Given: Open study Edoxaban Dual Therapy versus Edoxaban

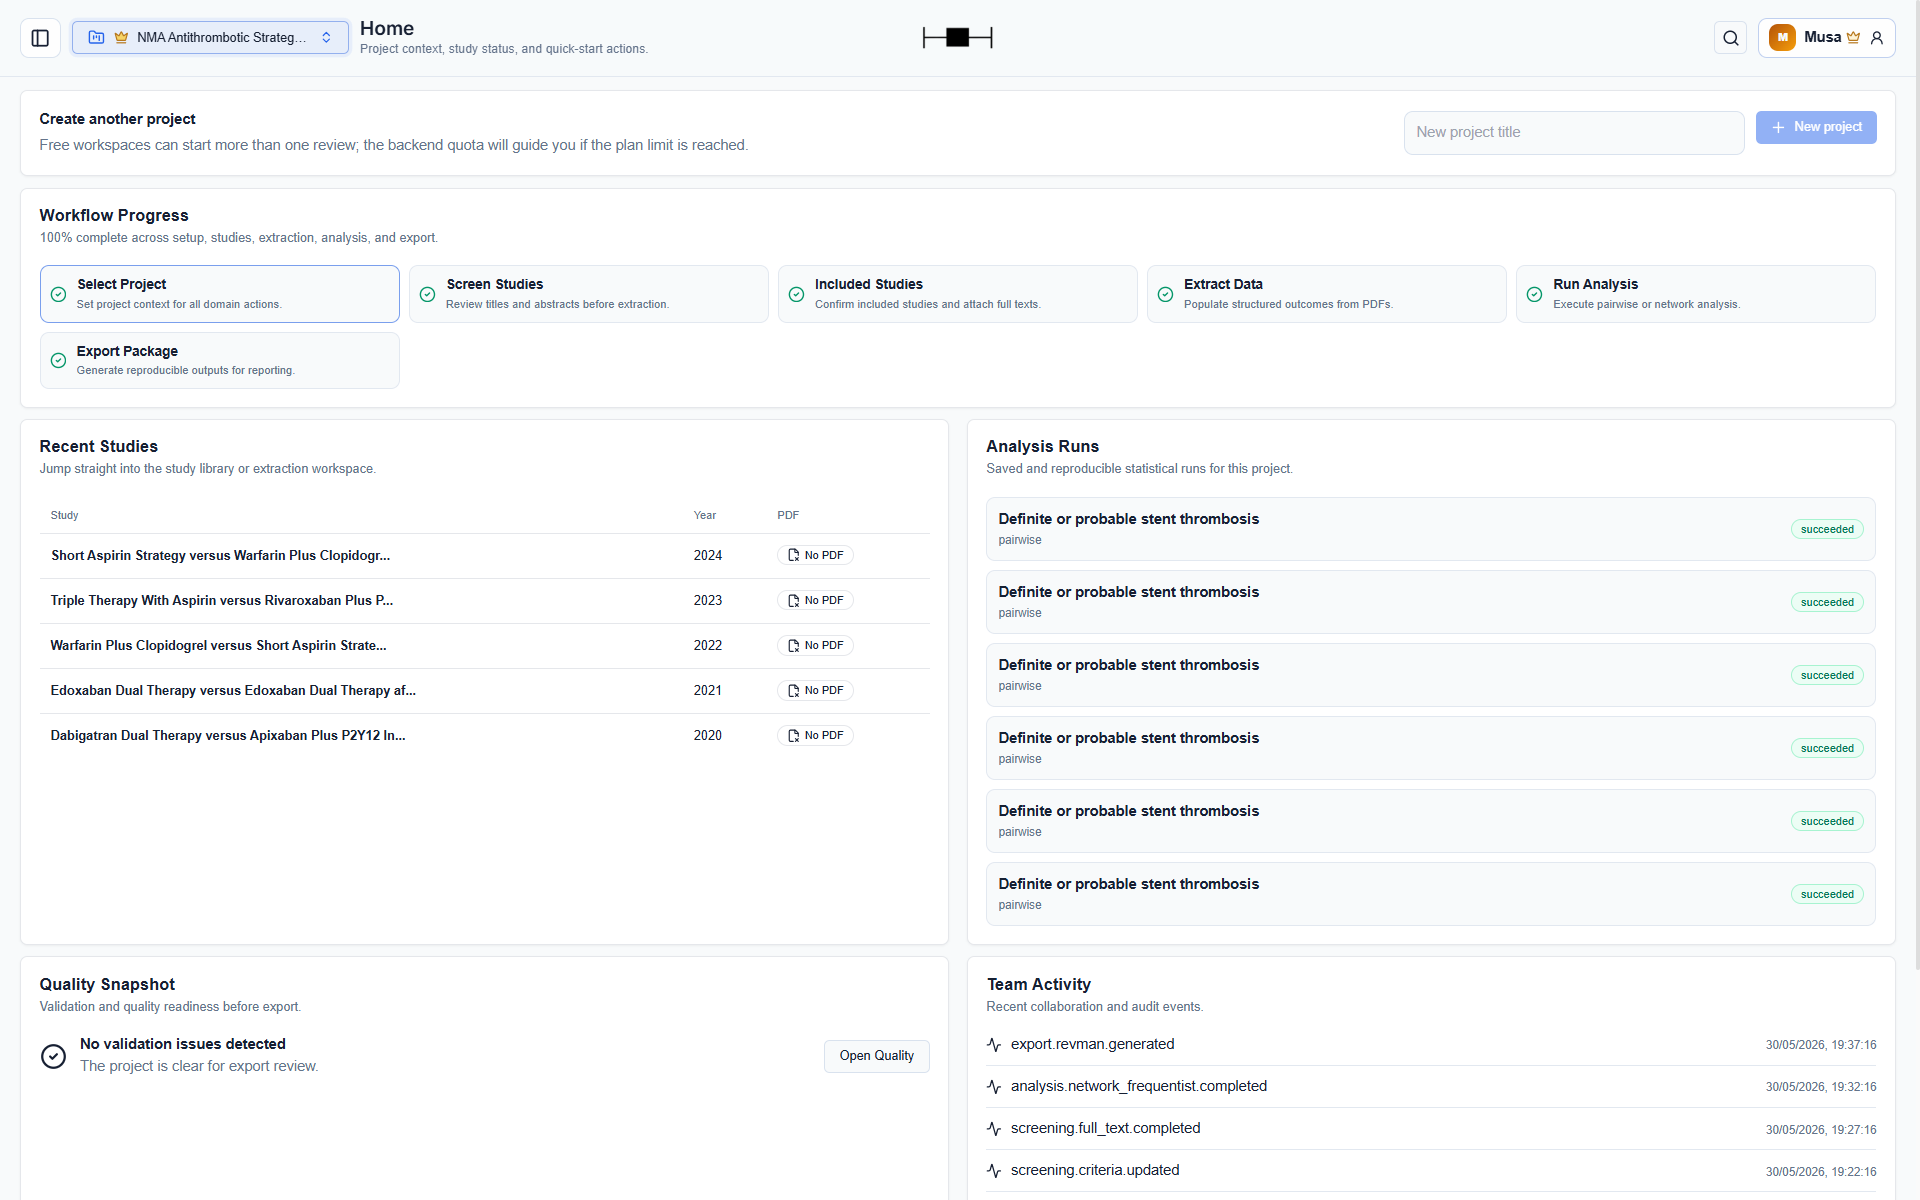Looking at the screenshot, I should click(x=233, y=691).
